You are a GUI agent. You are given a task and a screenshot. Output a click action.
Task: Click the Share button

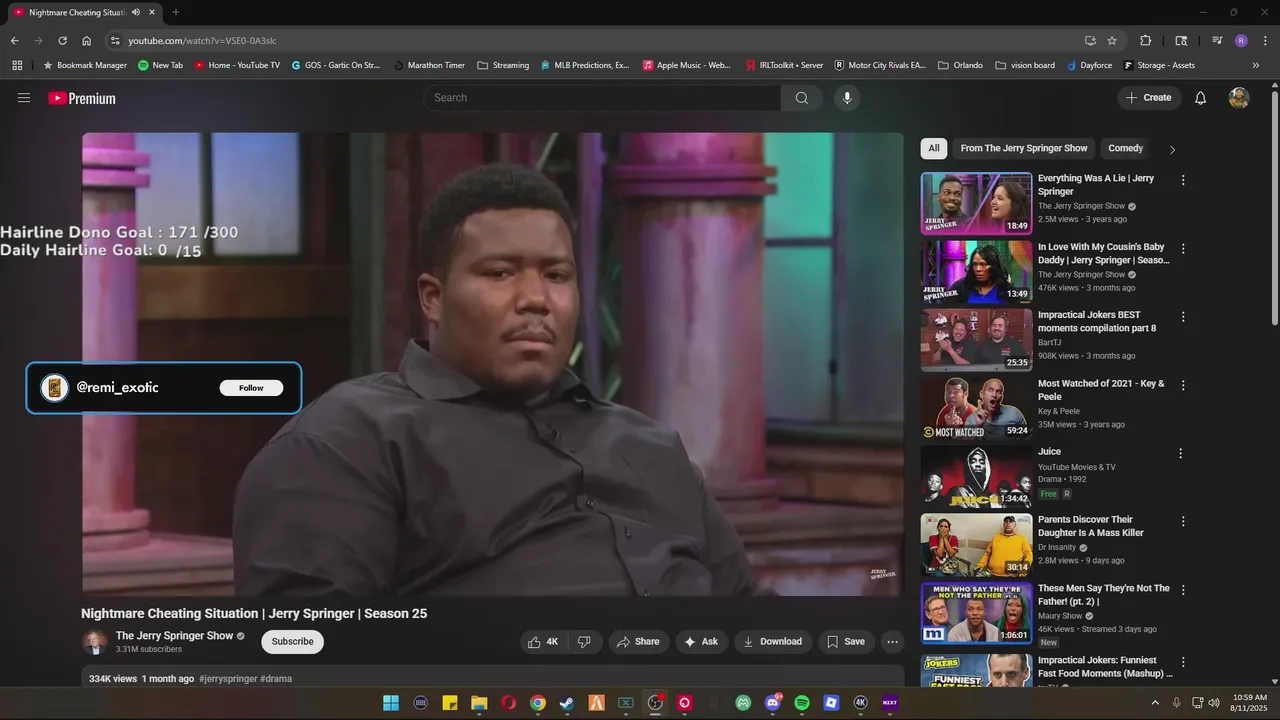coord(638,642)
